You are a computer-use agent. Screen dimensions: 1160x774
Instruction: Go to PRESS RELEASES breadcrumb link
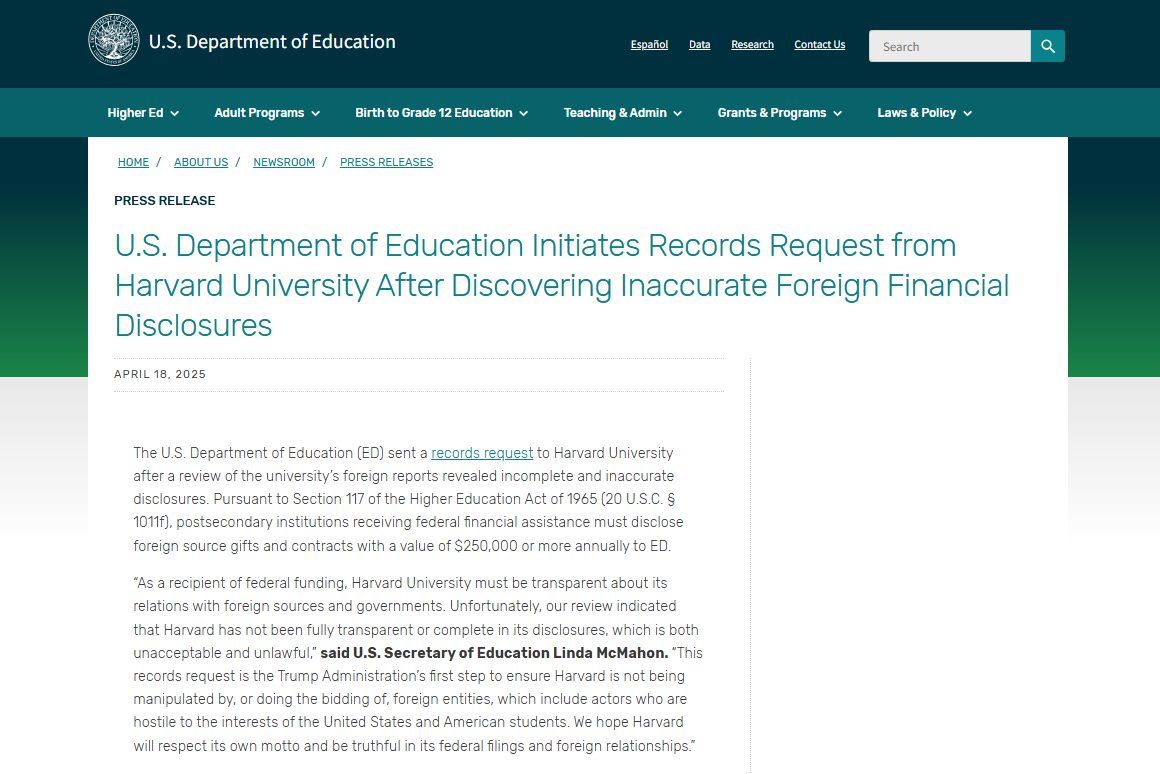pos(387,162)
